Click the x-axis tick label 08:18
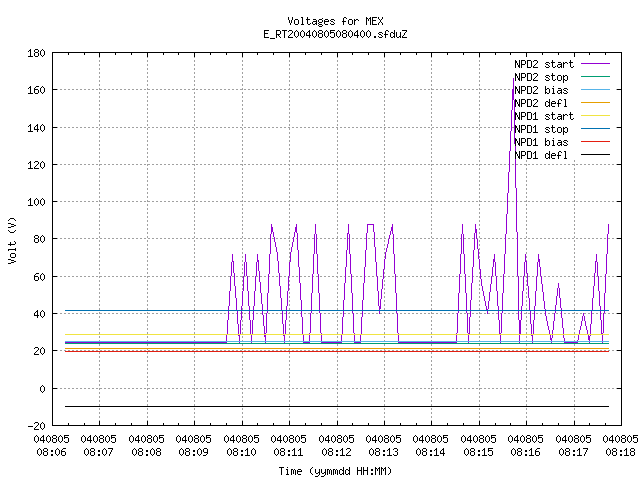Viewport: 640px width, 480px height. click(x=620, y=452)
